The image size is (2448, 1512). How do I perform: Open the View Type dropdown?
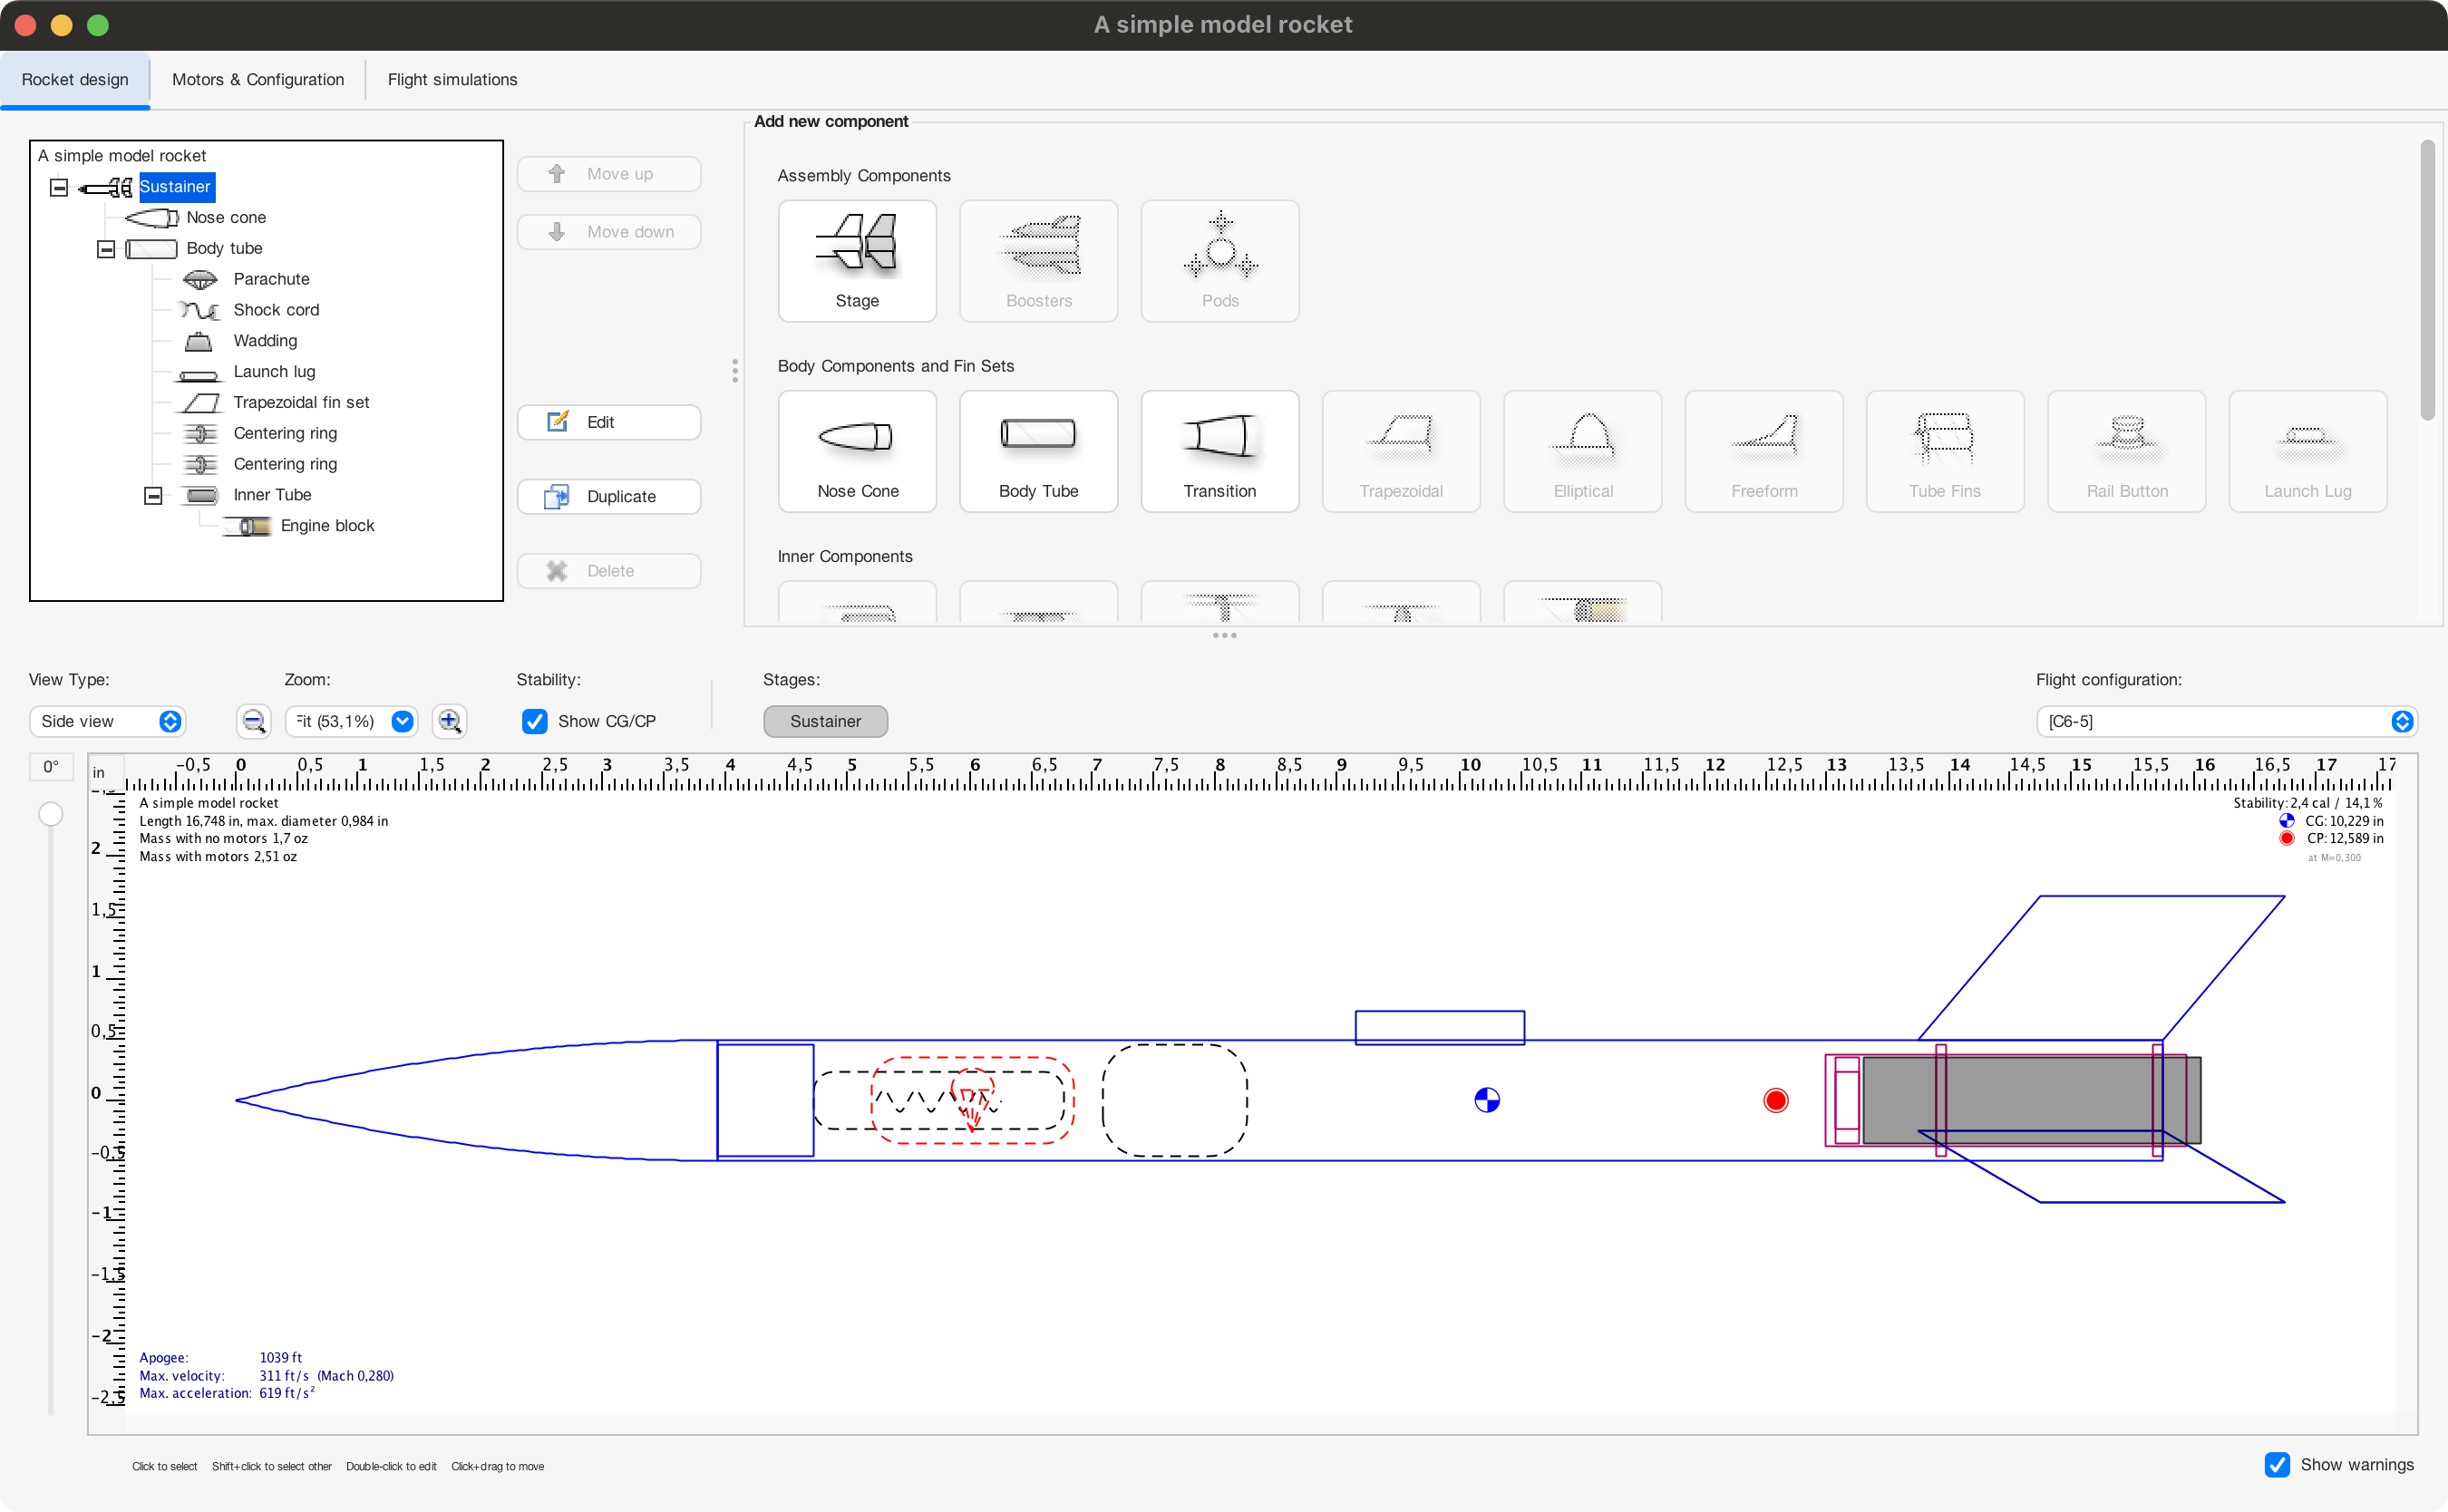click(x=108, y=721)
